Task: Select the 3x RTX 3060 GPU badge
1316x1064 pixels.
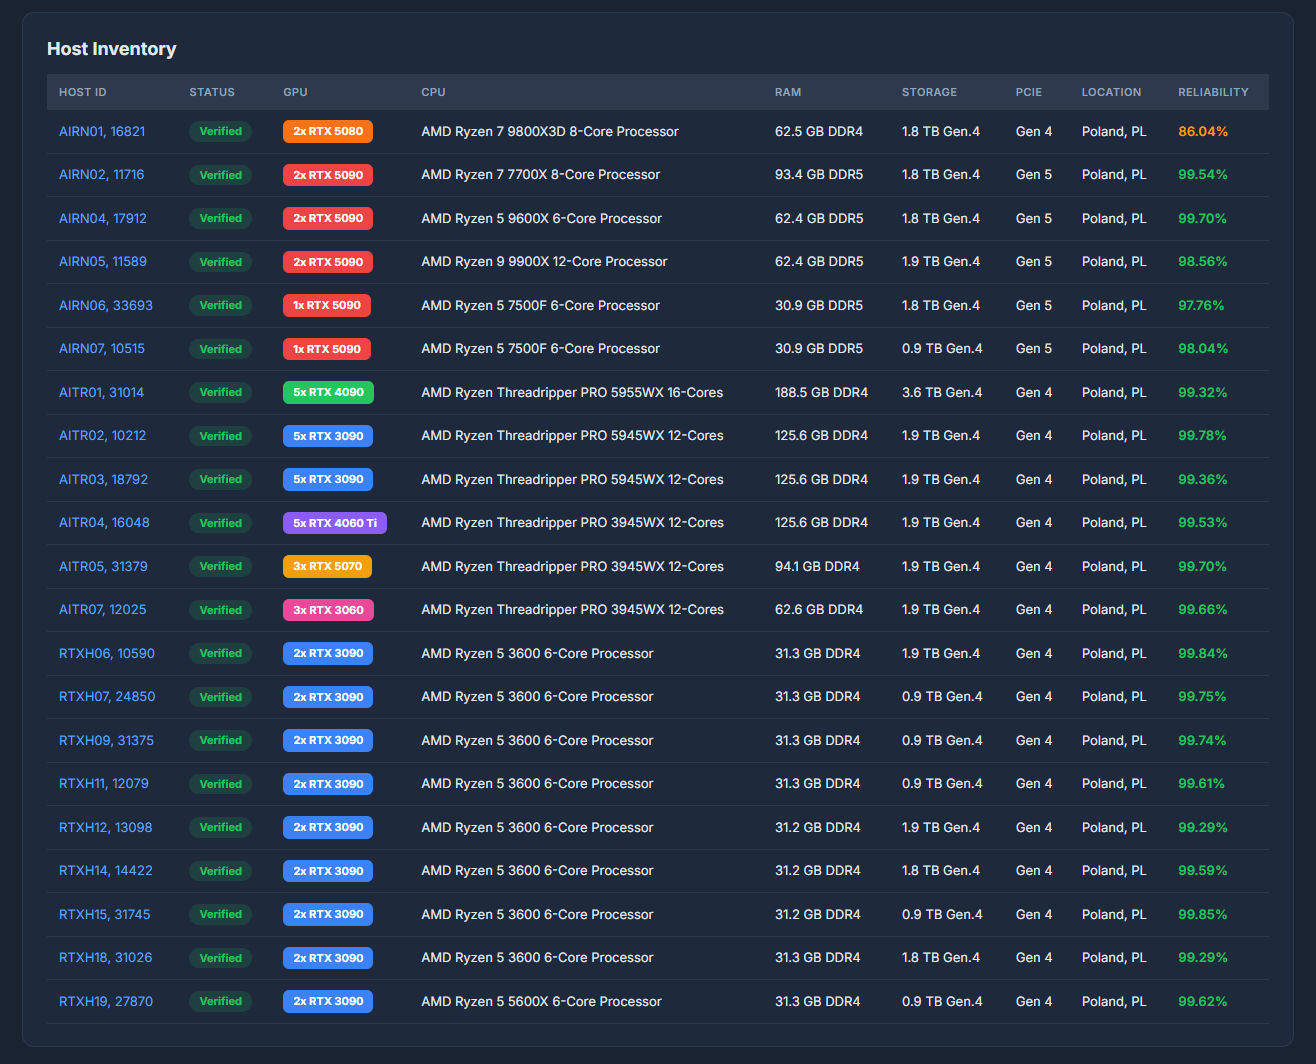Action: point(328,609)
